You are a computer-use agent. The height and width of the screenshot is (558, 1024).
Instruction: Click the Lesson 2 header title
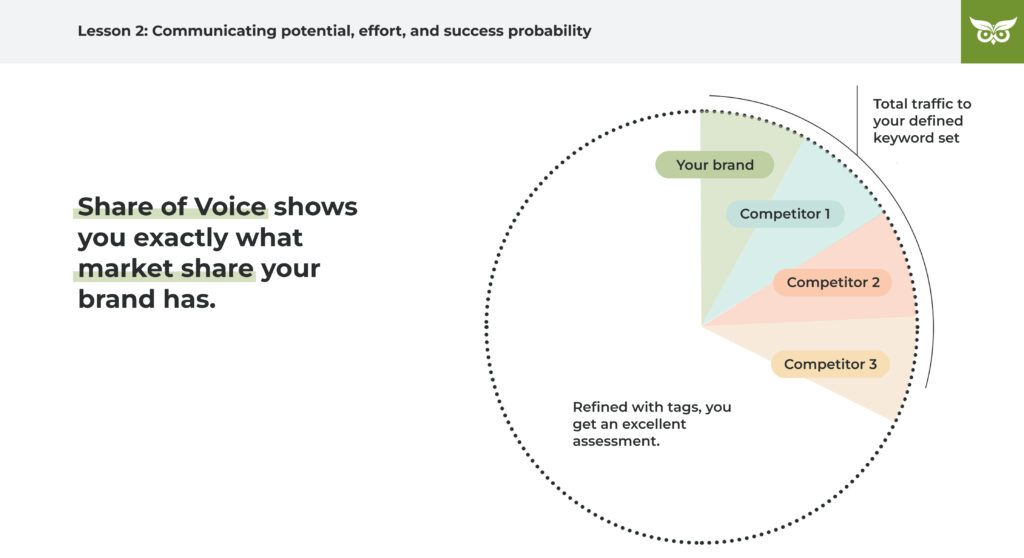pos(334,31)
